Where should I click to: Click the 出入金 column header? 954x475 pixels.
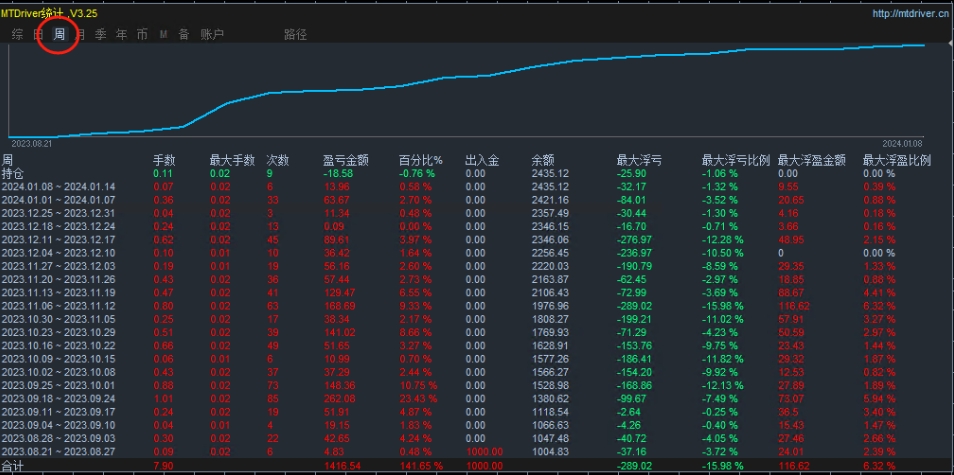pyautogui.click(x=482, y=161)
